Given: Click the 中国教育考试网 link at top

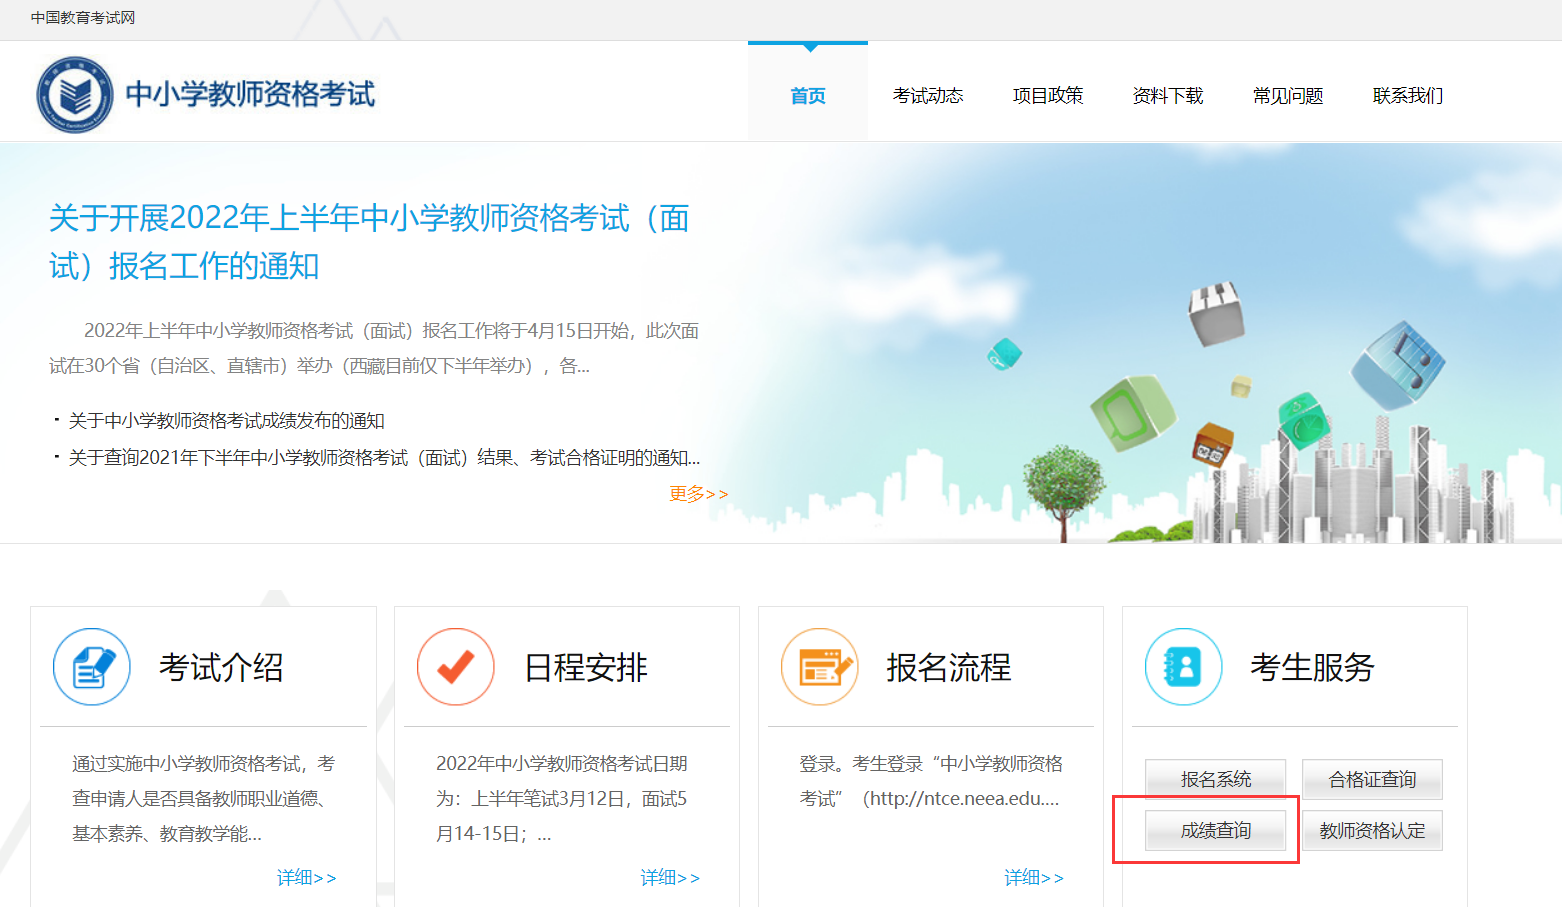Looking at the screenshot, I should point(83,18).
